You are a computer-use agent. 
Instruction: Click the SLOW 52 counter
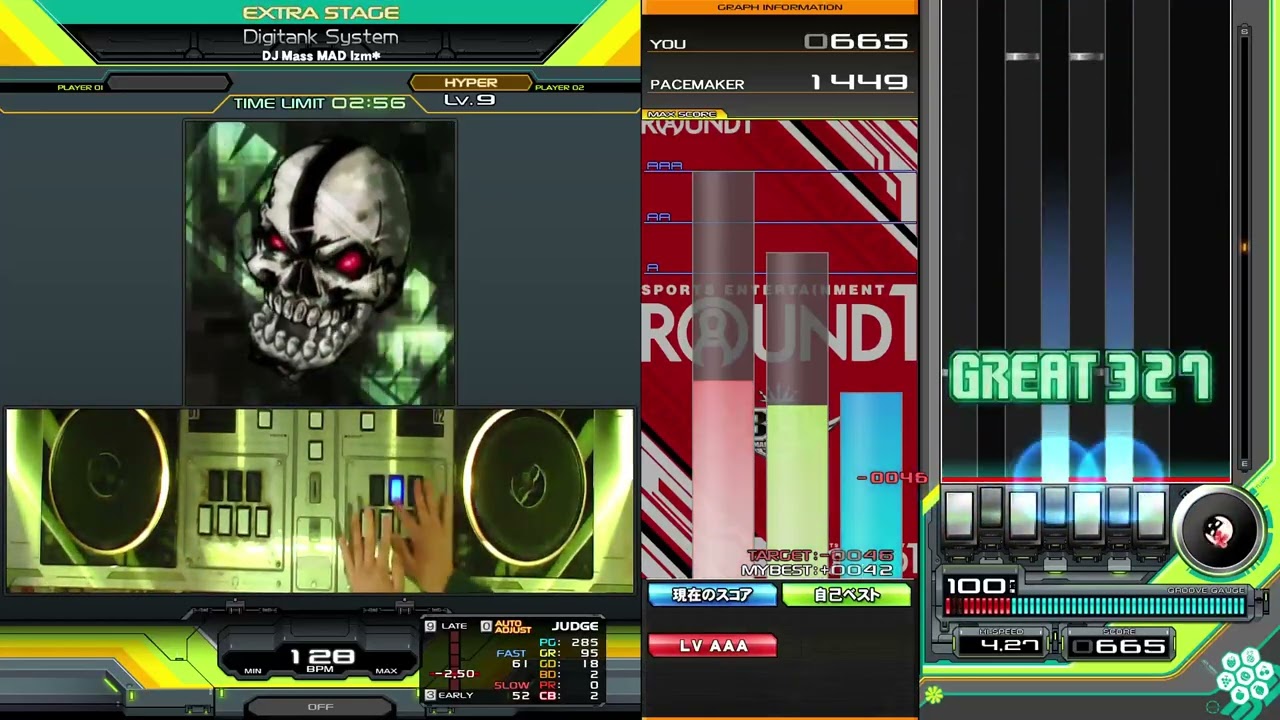[x=512, y=690]
